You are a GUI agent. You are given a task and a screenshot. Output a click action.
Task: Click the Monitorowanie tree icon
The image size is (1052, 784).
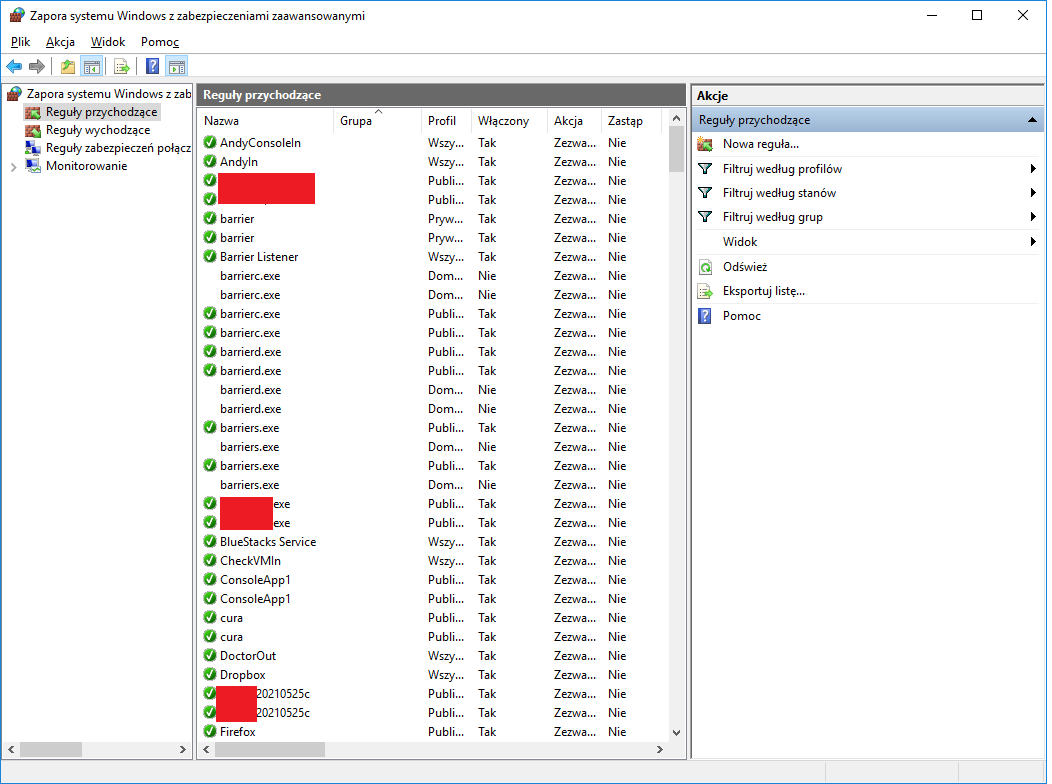click(33, 166)
